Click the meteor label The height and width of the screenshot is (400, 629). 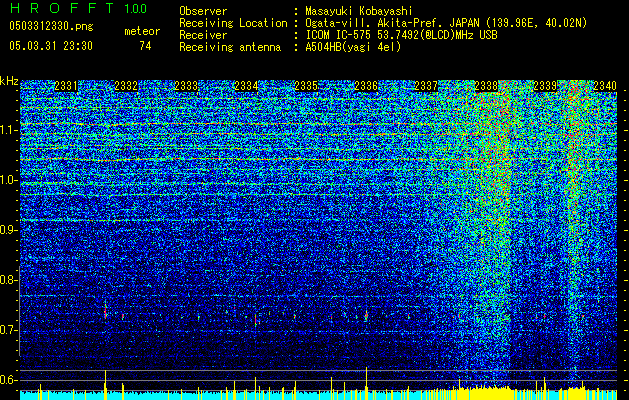[142, 31]
